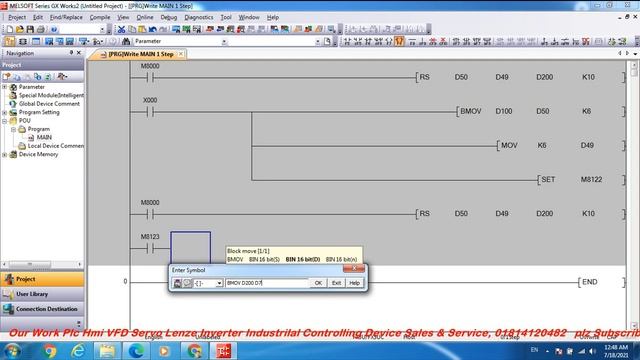Image resolution: width=640 pixels, height=360 pixels.
Task: Click the instruction input field with BMOV text
Action: (267, 283)
